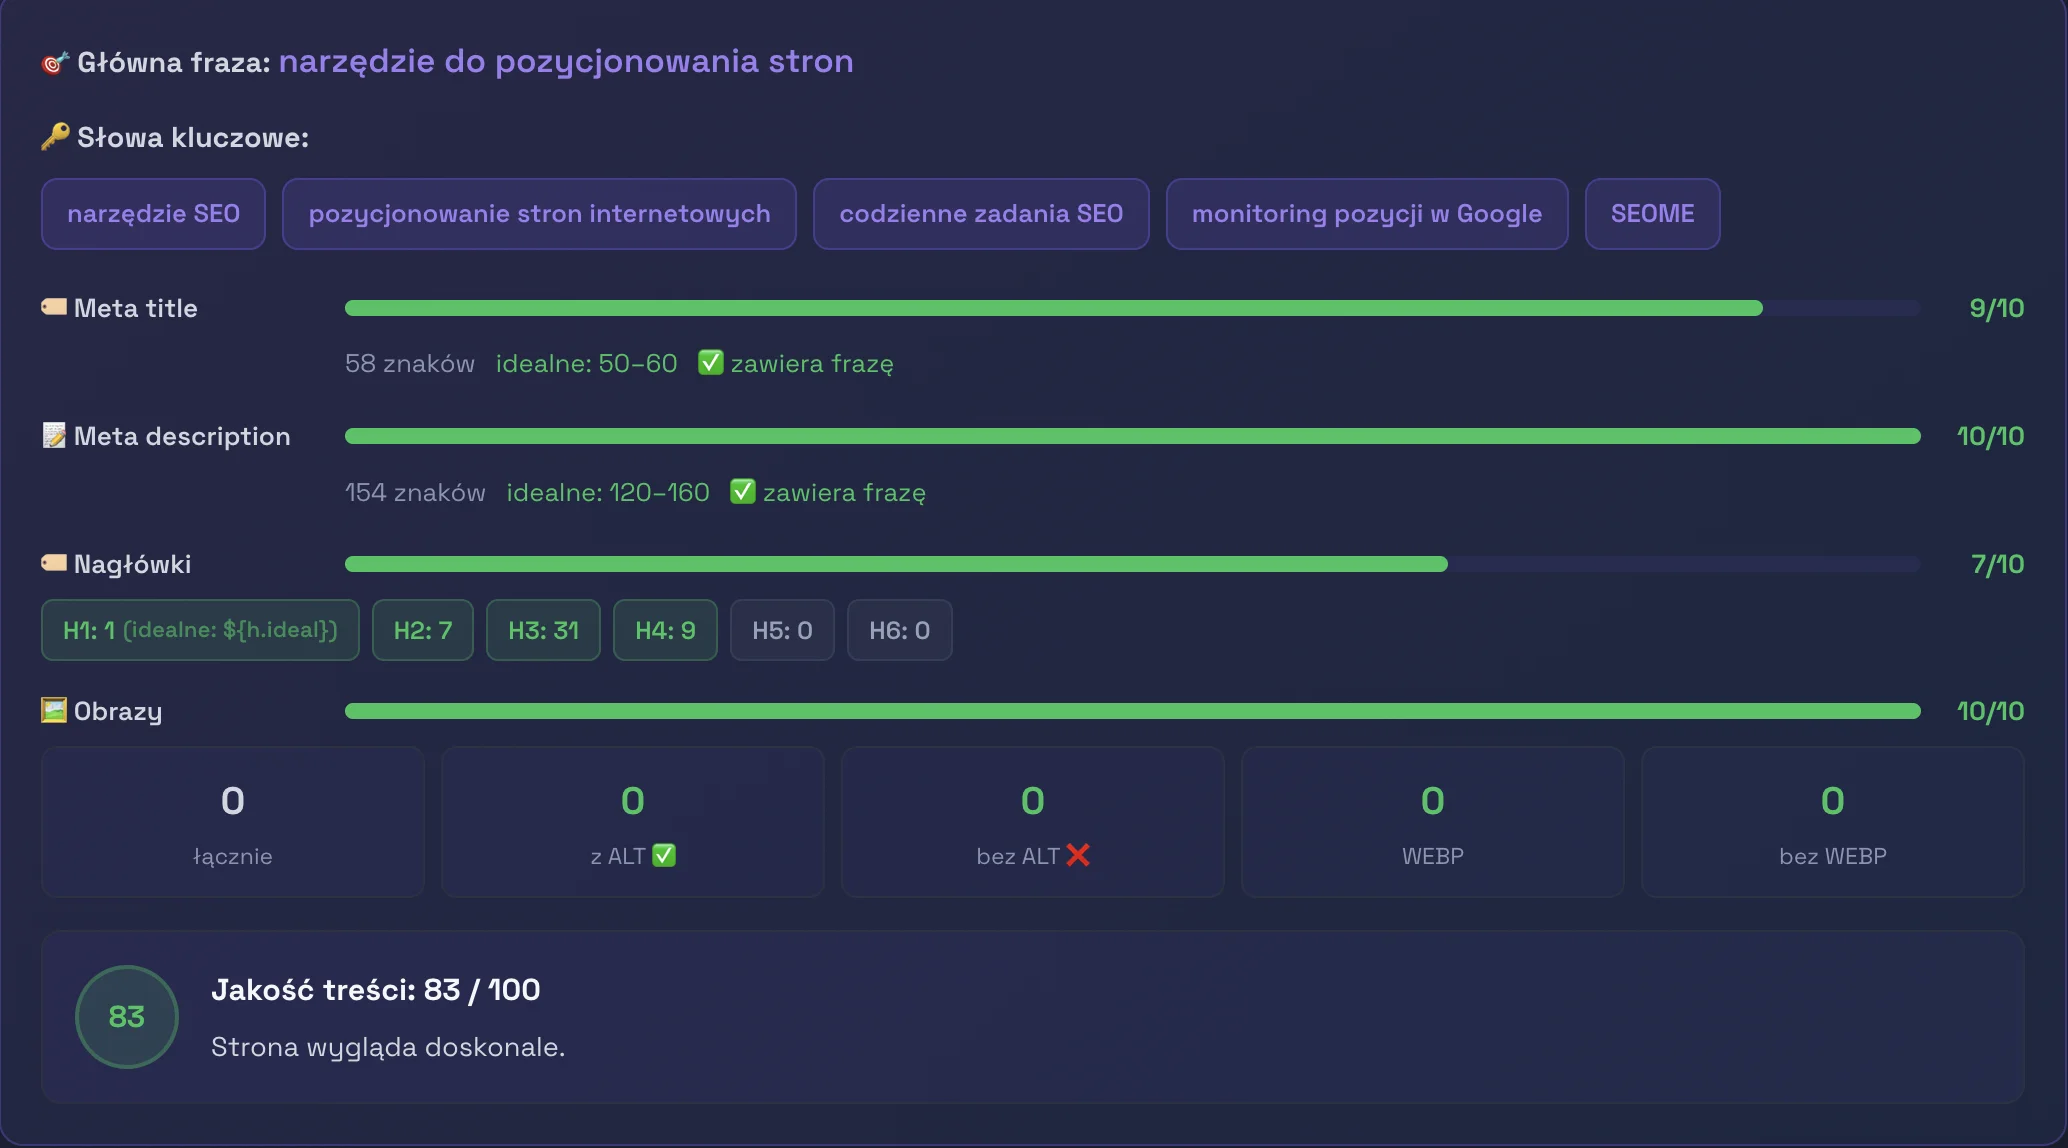Click the red X icon in bez ALT card

tap(1078, 856)
